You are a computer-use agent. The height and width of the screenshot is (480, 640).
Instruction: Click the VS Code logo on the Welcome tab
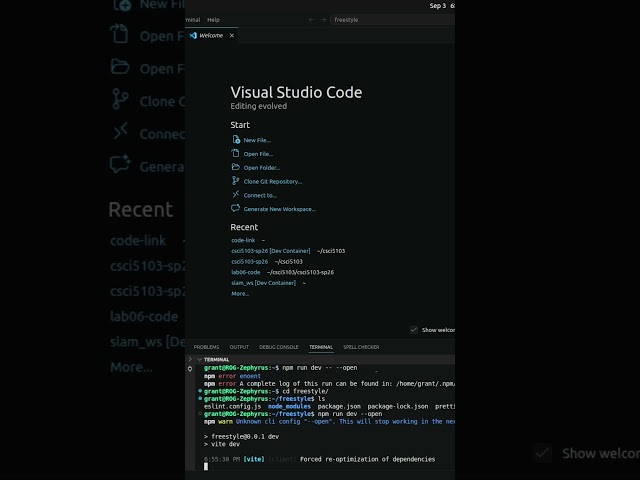[x=193, y=36]
